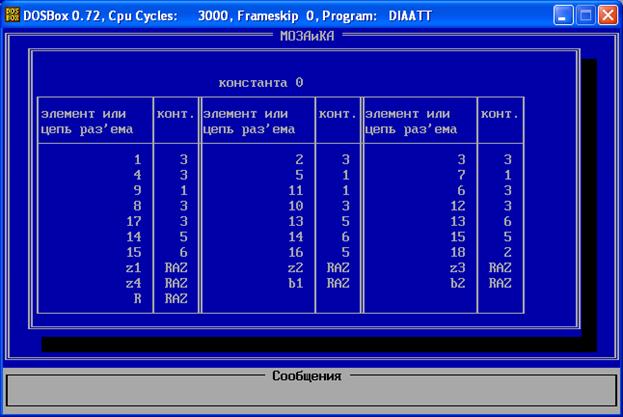Click element b1 in the middle table
This screenshot has width=623, height=417.
(x=296, y=283)
